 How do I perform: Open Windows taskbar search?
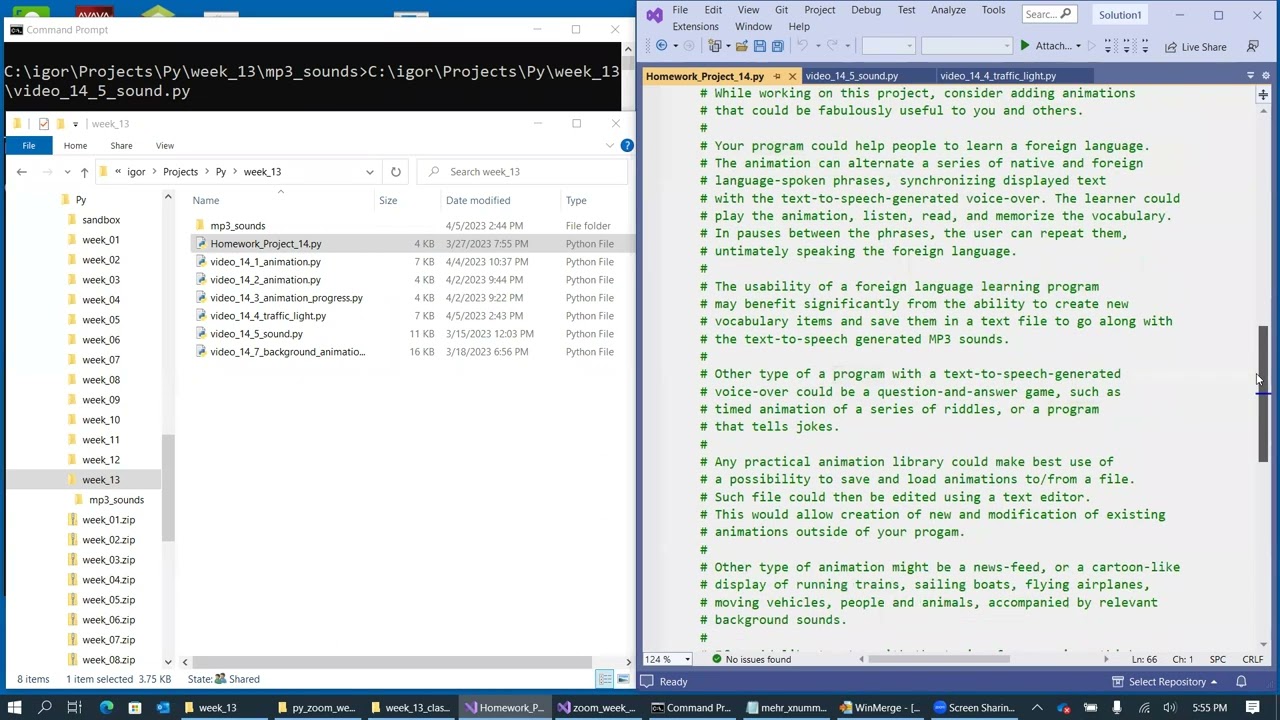tap(45, 708)
